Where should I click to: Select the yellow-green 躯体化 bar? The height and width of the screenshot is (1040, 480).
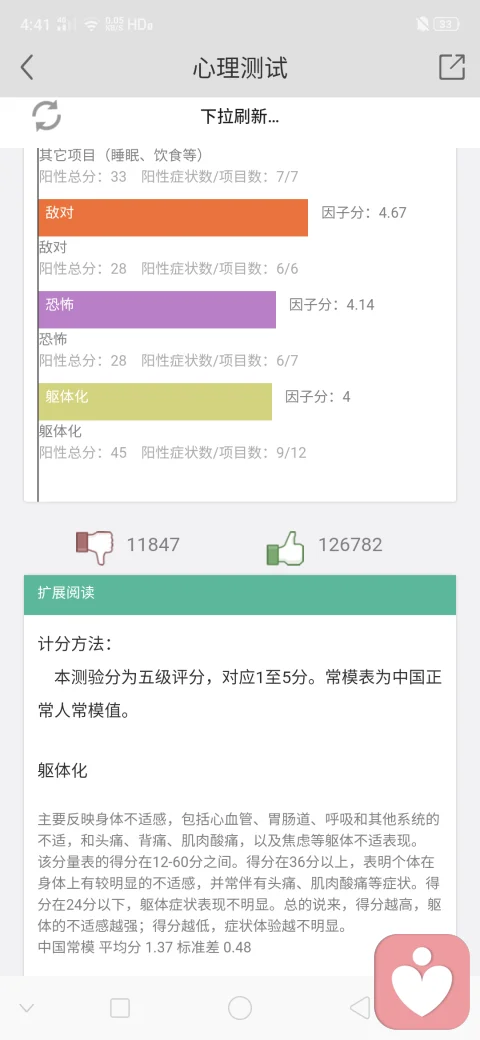tap(155, 401)
